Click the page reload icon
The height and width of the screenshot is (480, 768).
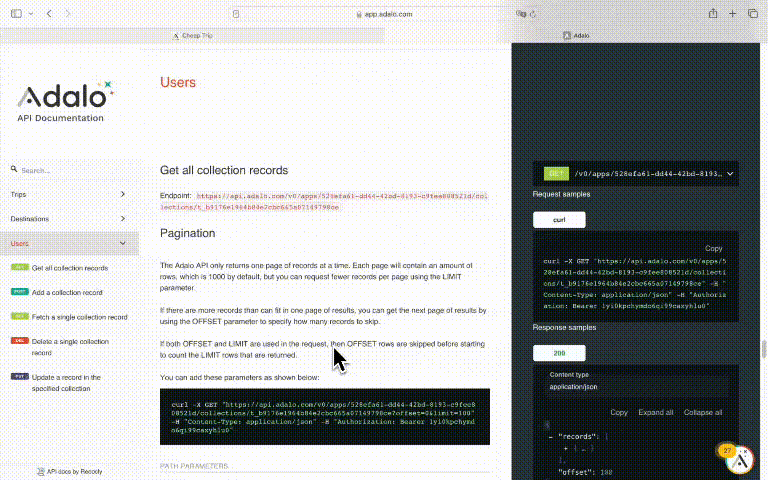coord(534,14)
